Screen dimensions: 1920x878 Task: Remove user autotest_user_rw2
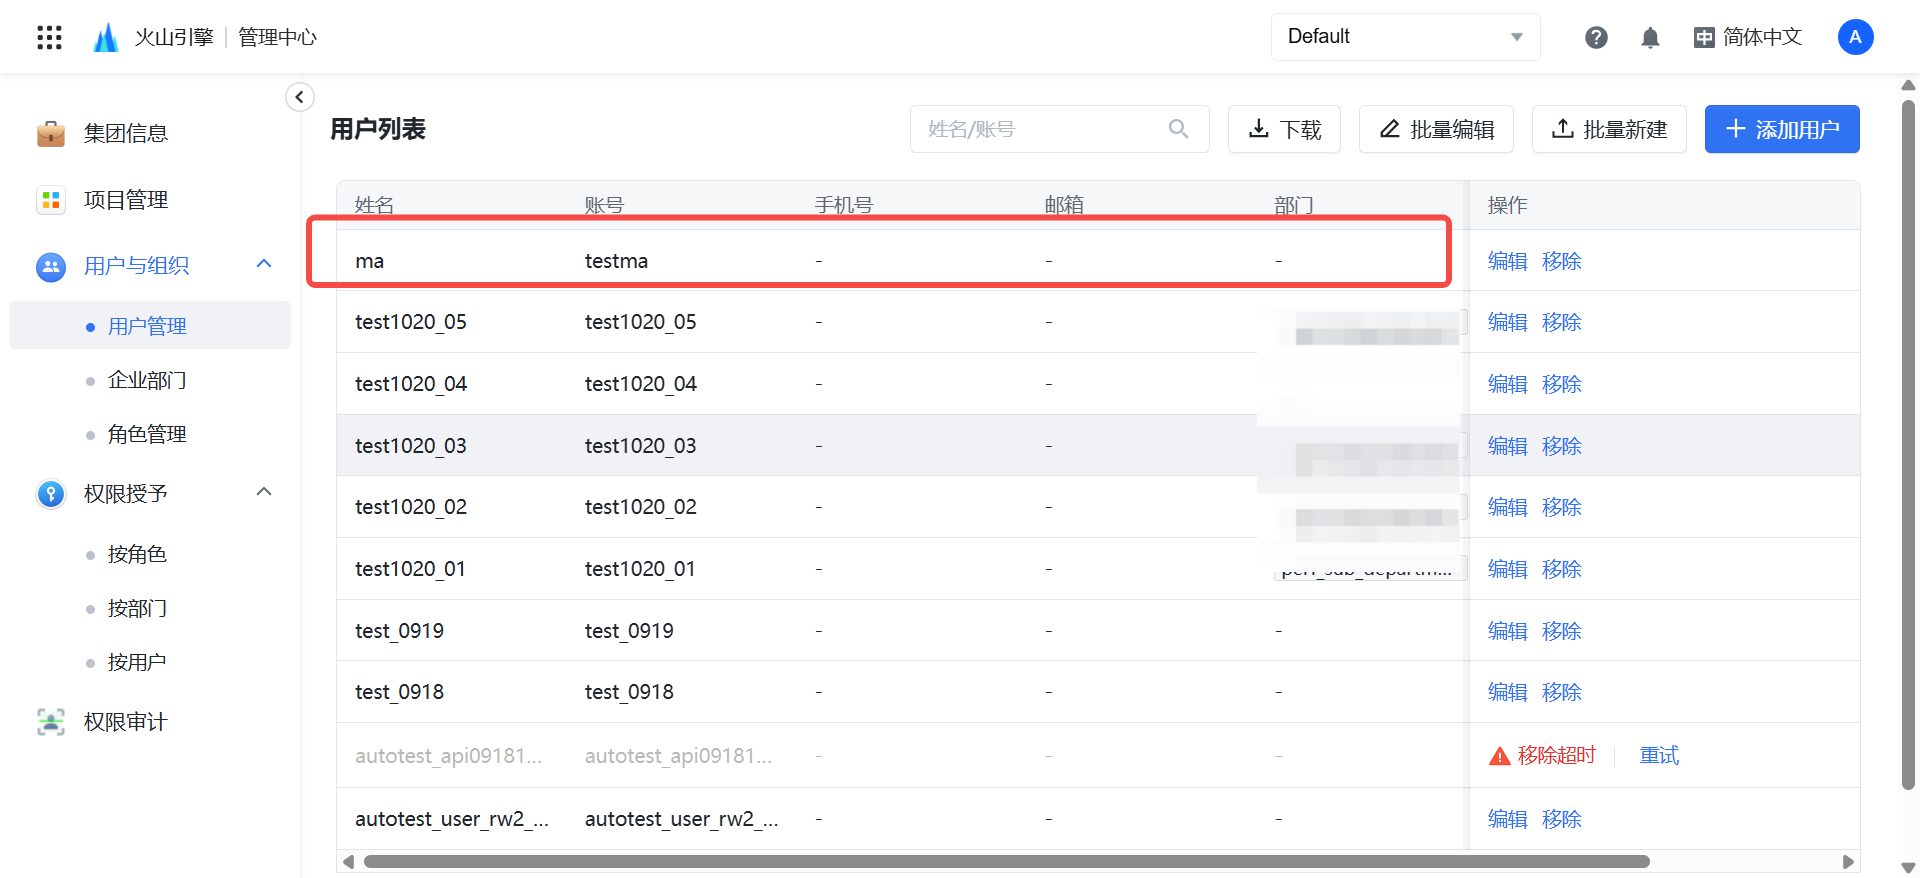coord(1561,819)
